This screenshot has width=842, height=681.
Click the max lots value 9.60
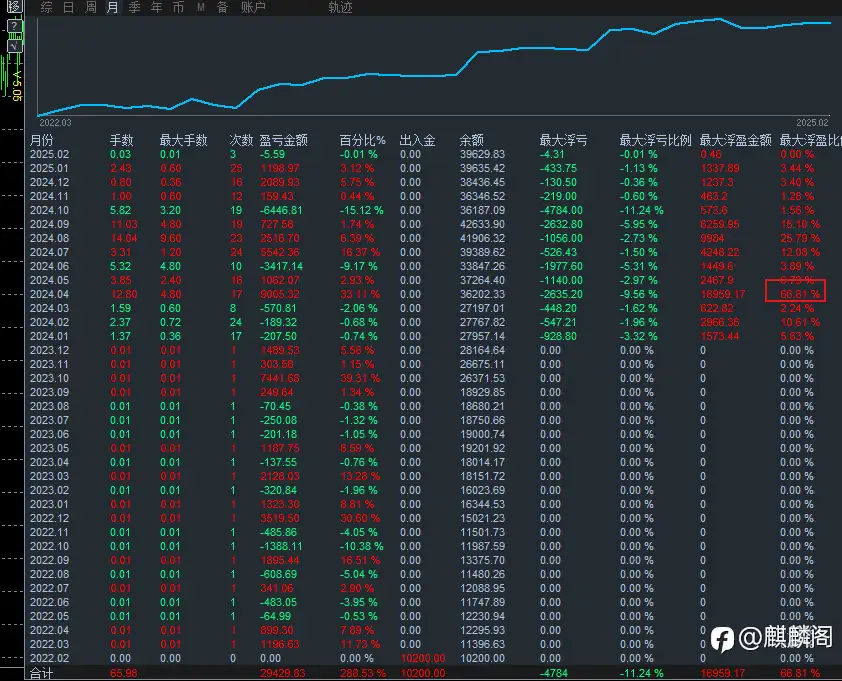pos(171,238)
